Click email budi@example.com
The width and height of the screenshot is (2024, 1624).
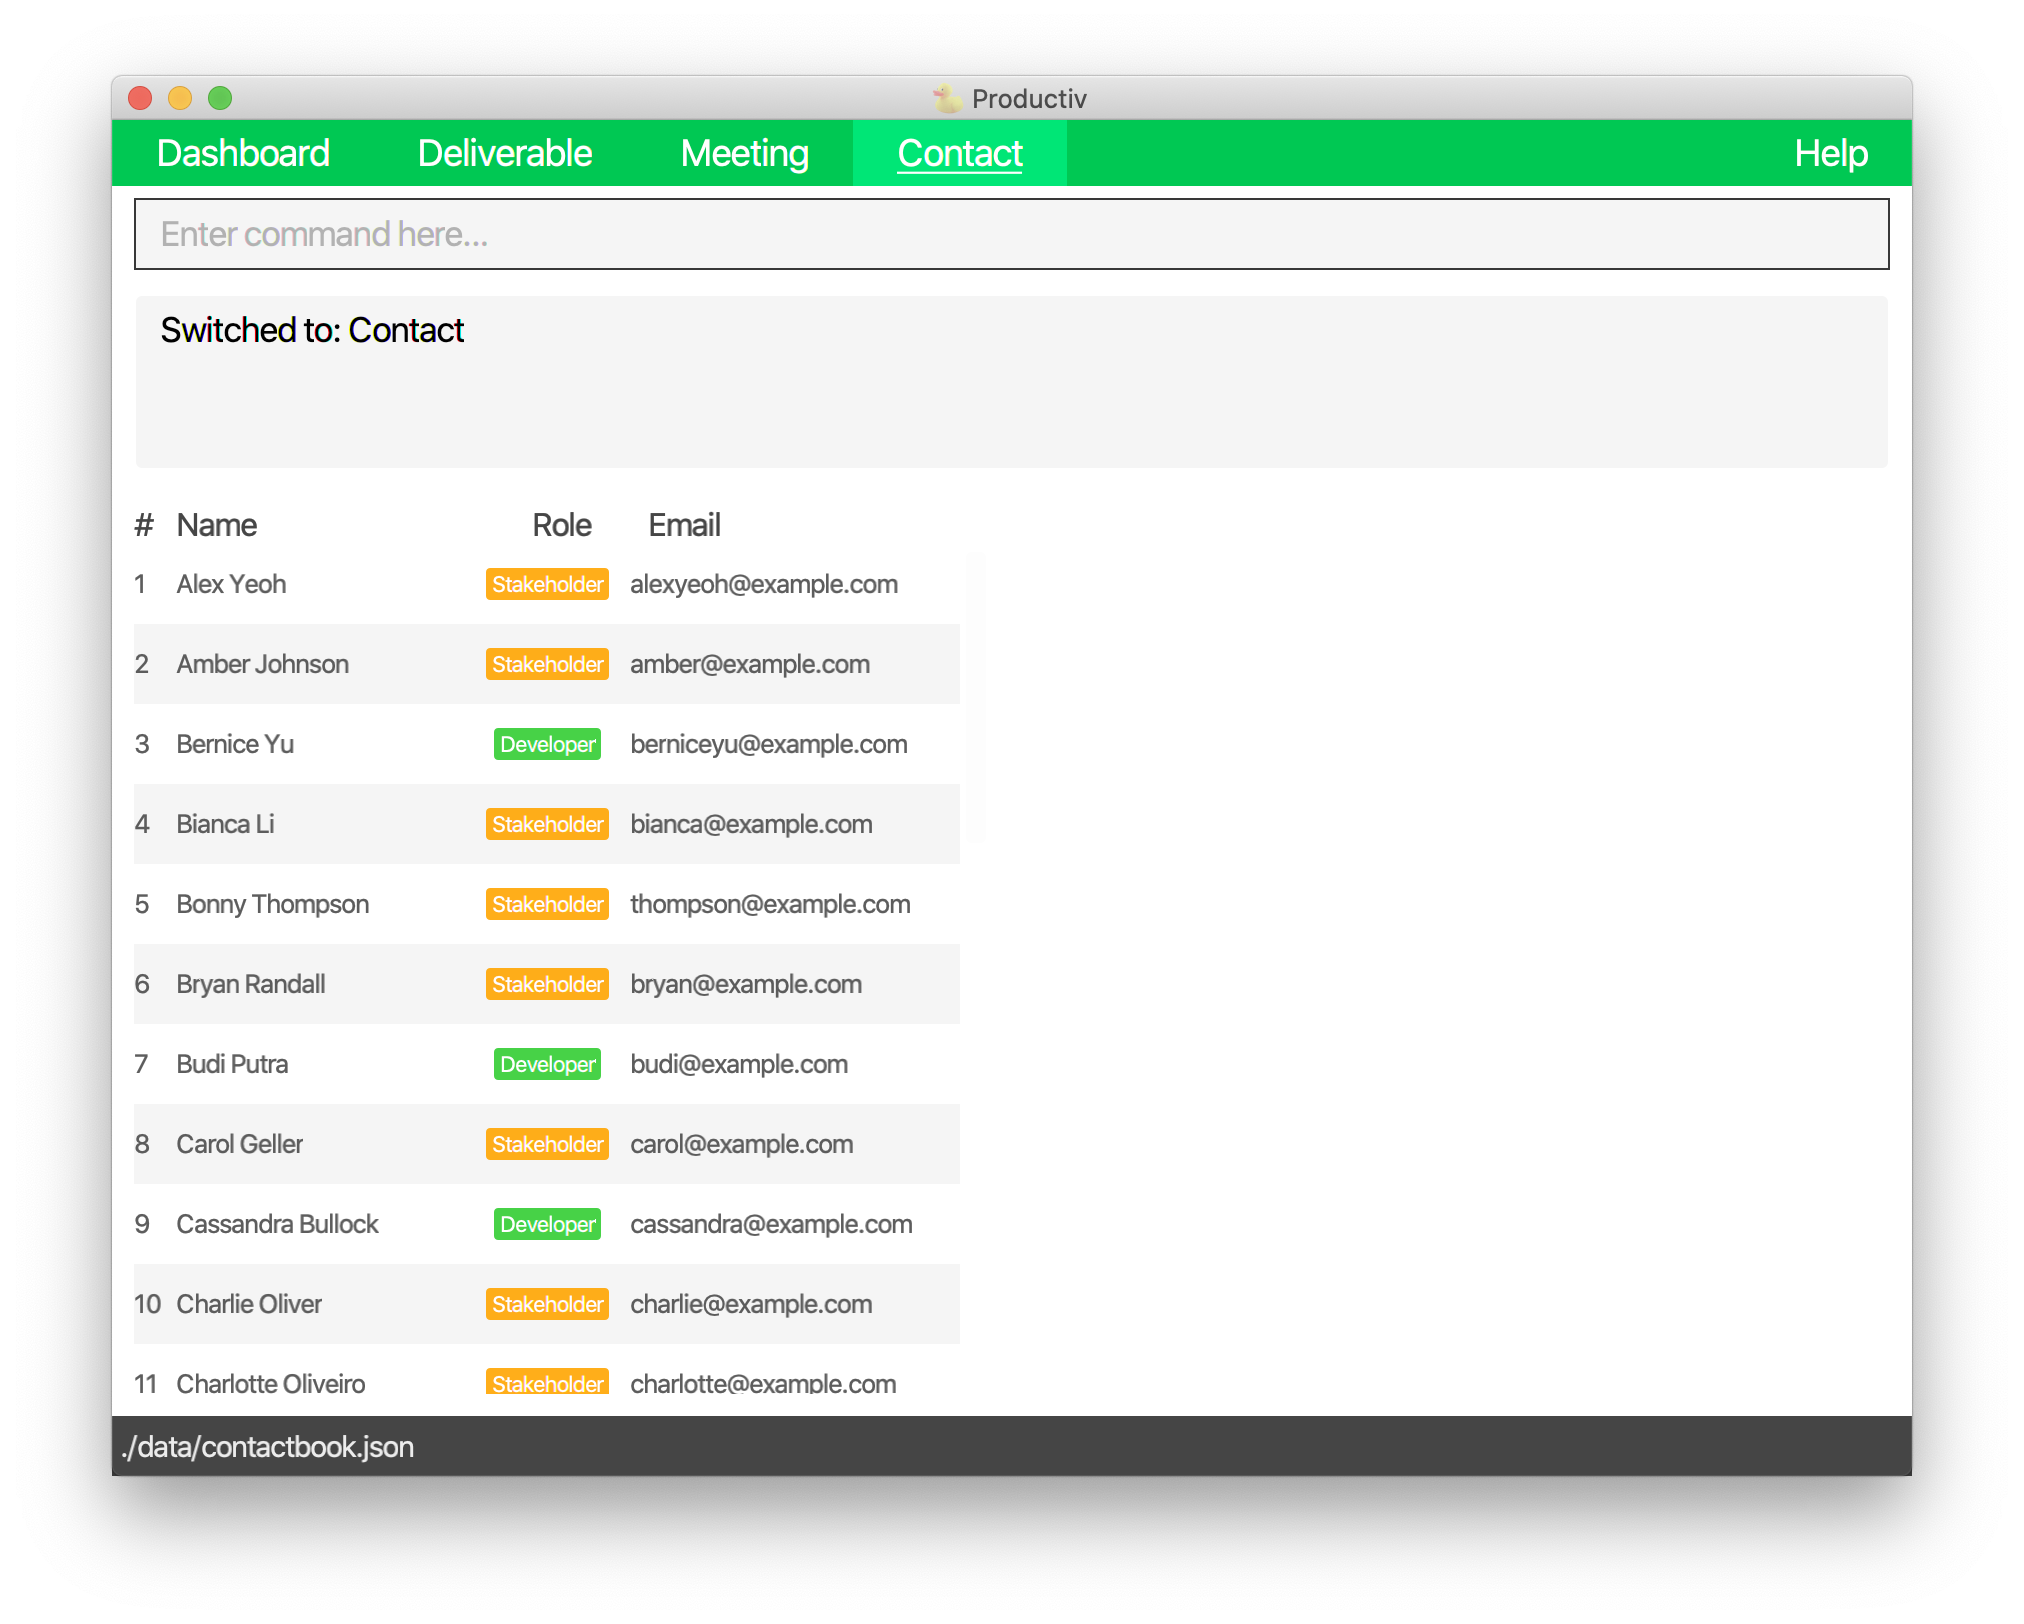pos(739,1064)
